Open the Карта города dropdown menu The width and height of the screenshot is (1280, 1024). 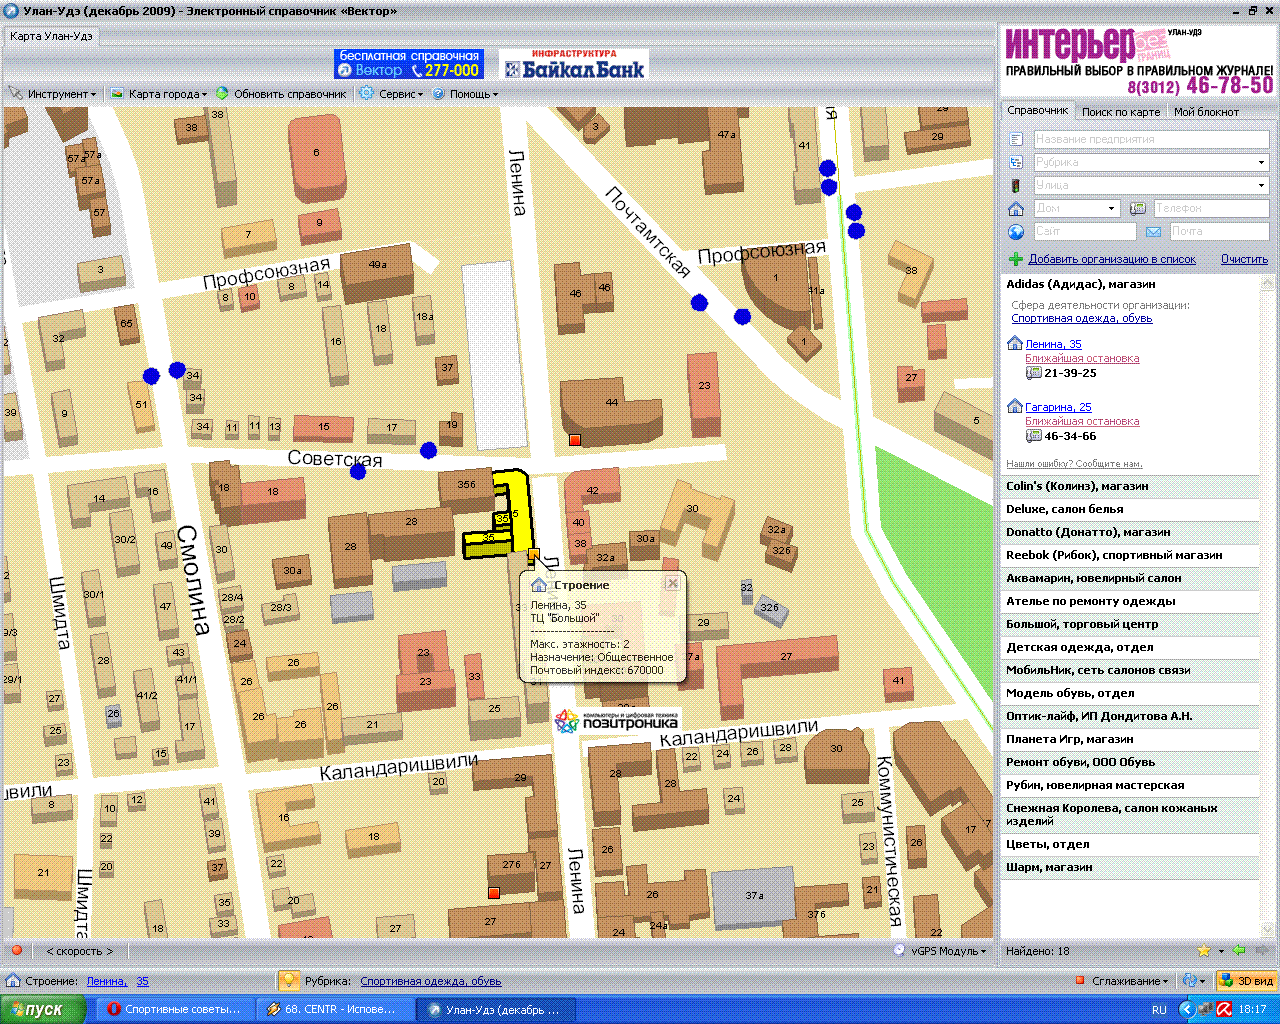(159, 94)
